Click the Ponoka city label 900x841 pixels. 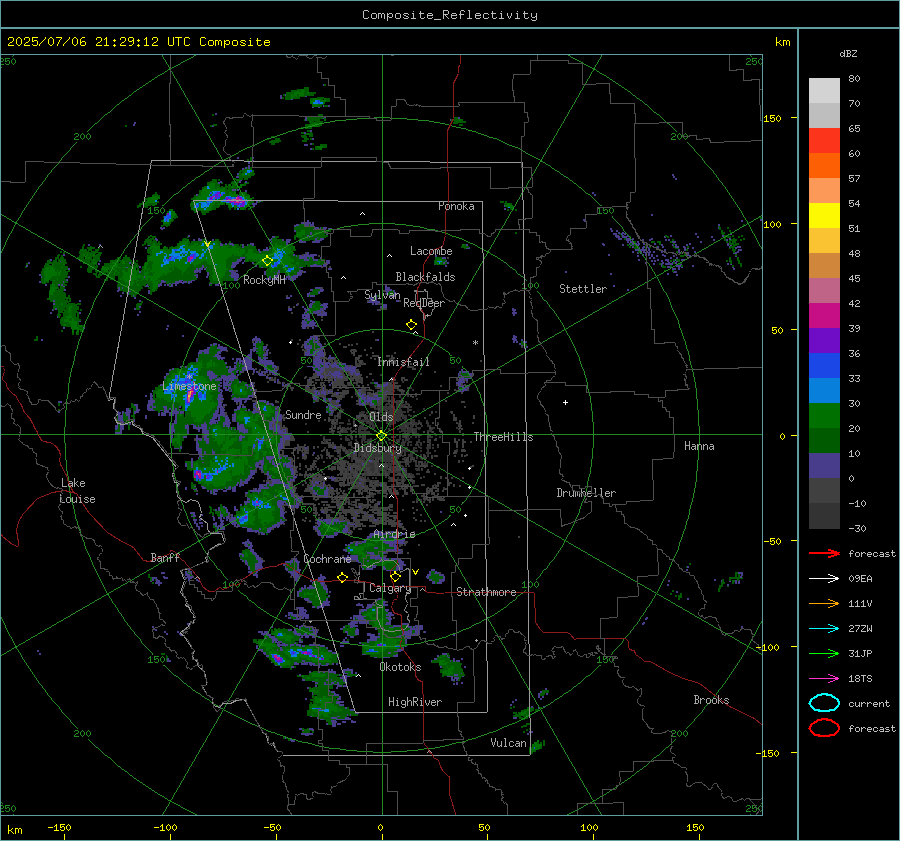[x=456, y=206]
